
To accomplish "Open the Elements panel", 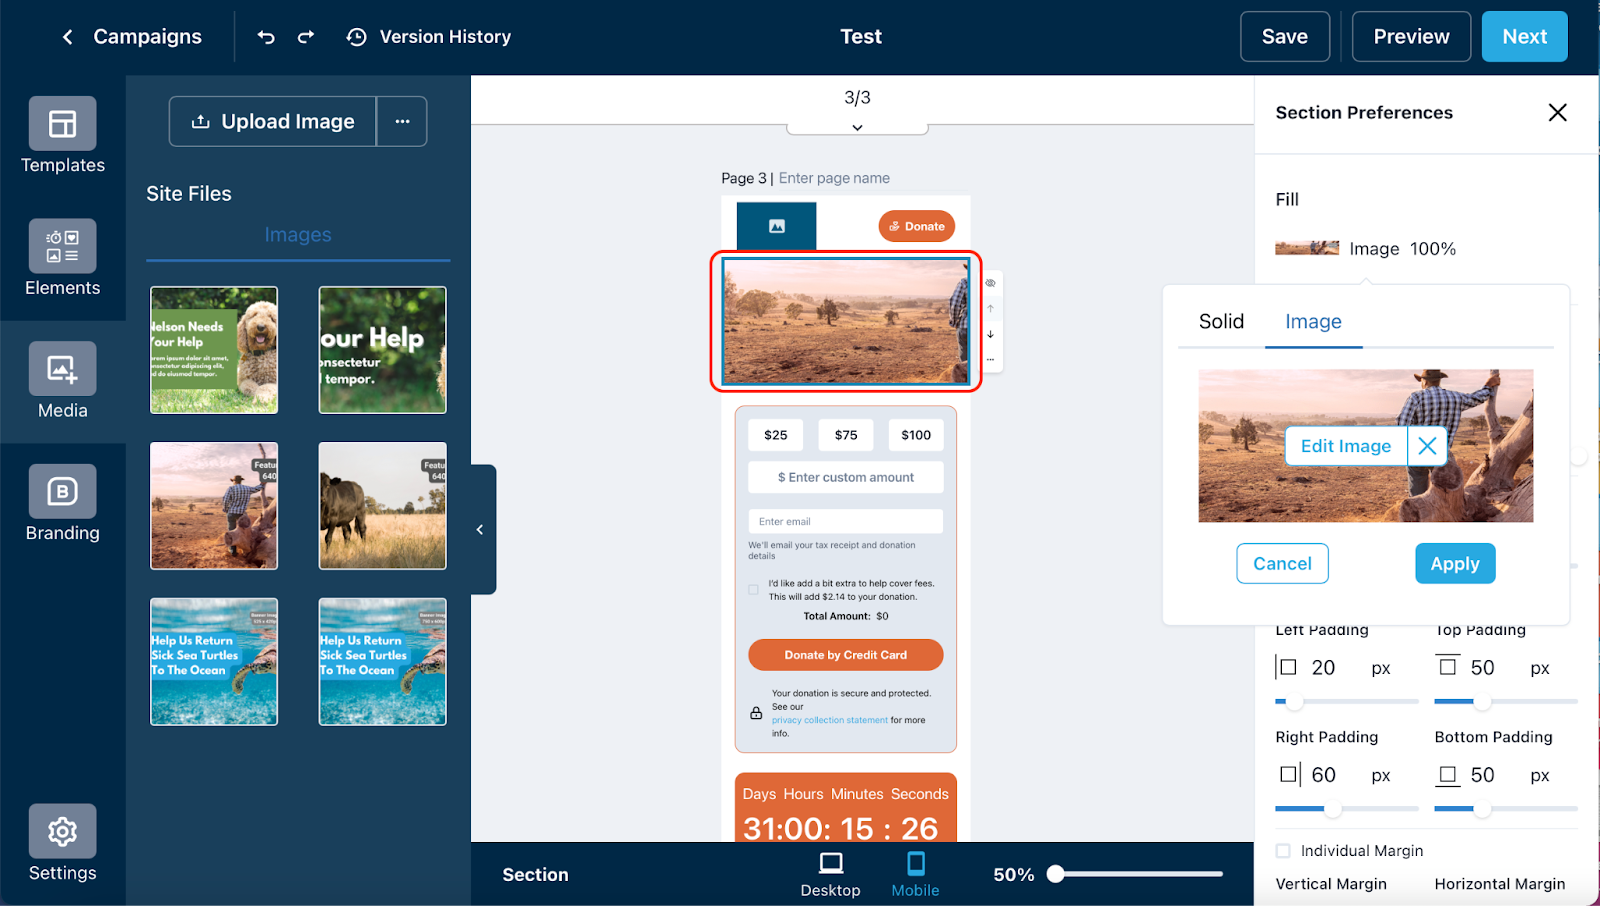I will (x=62, y=258).
